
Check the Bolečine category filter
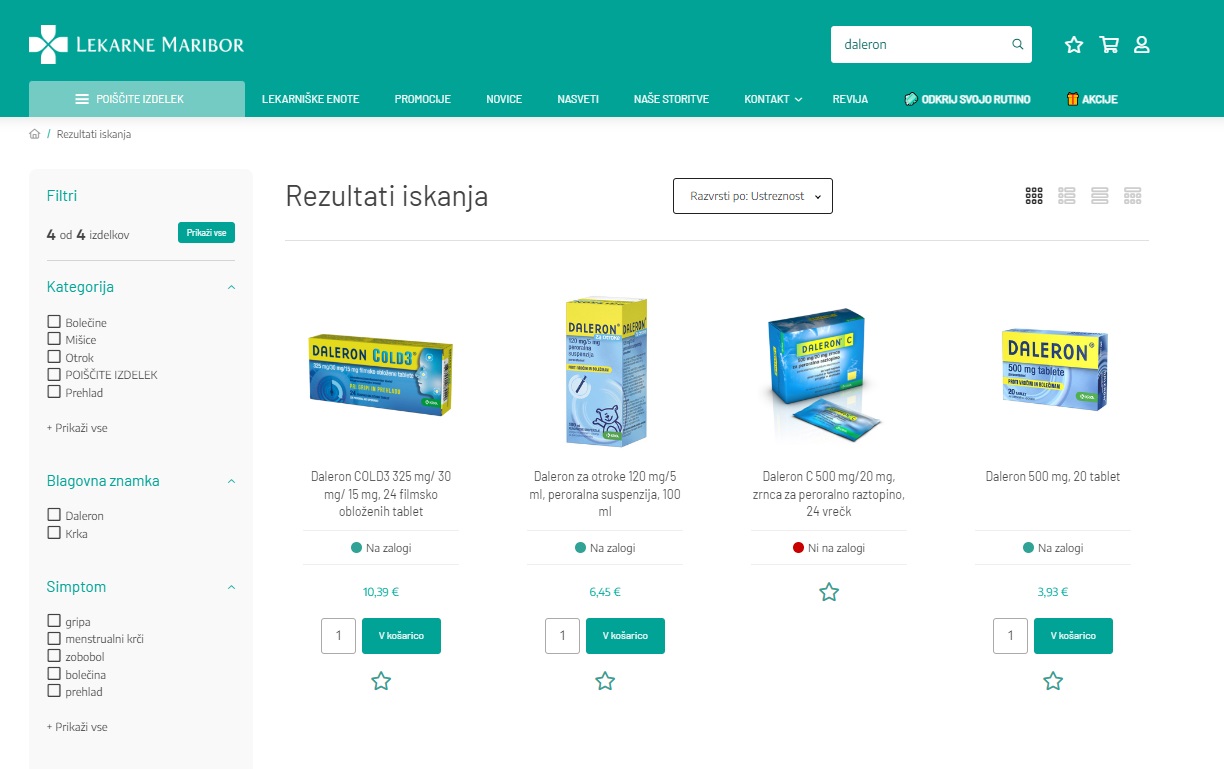[54, 322]
